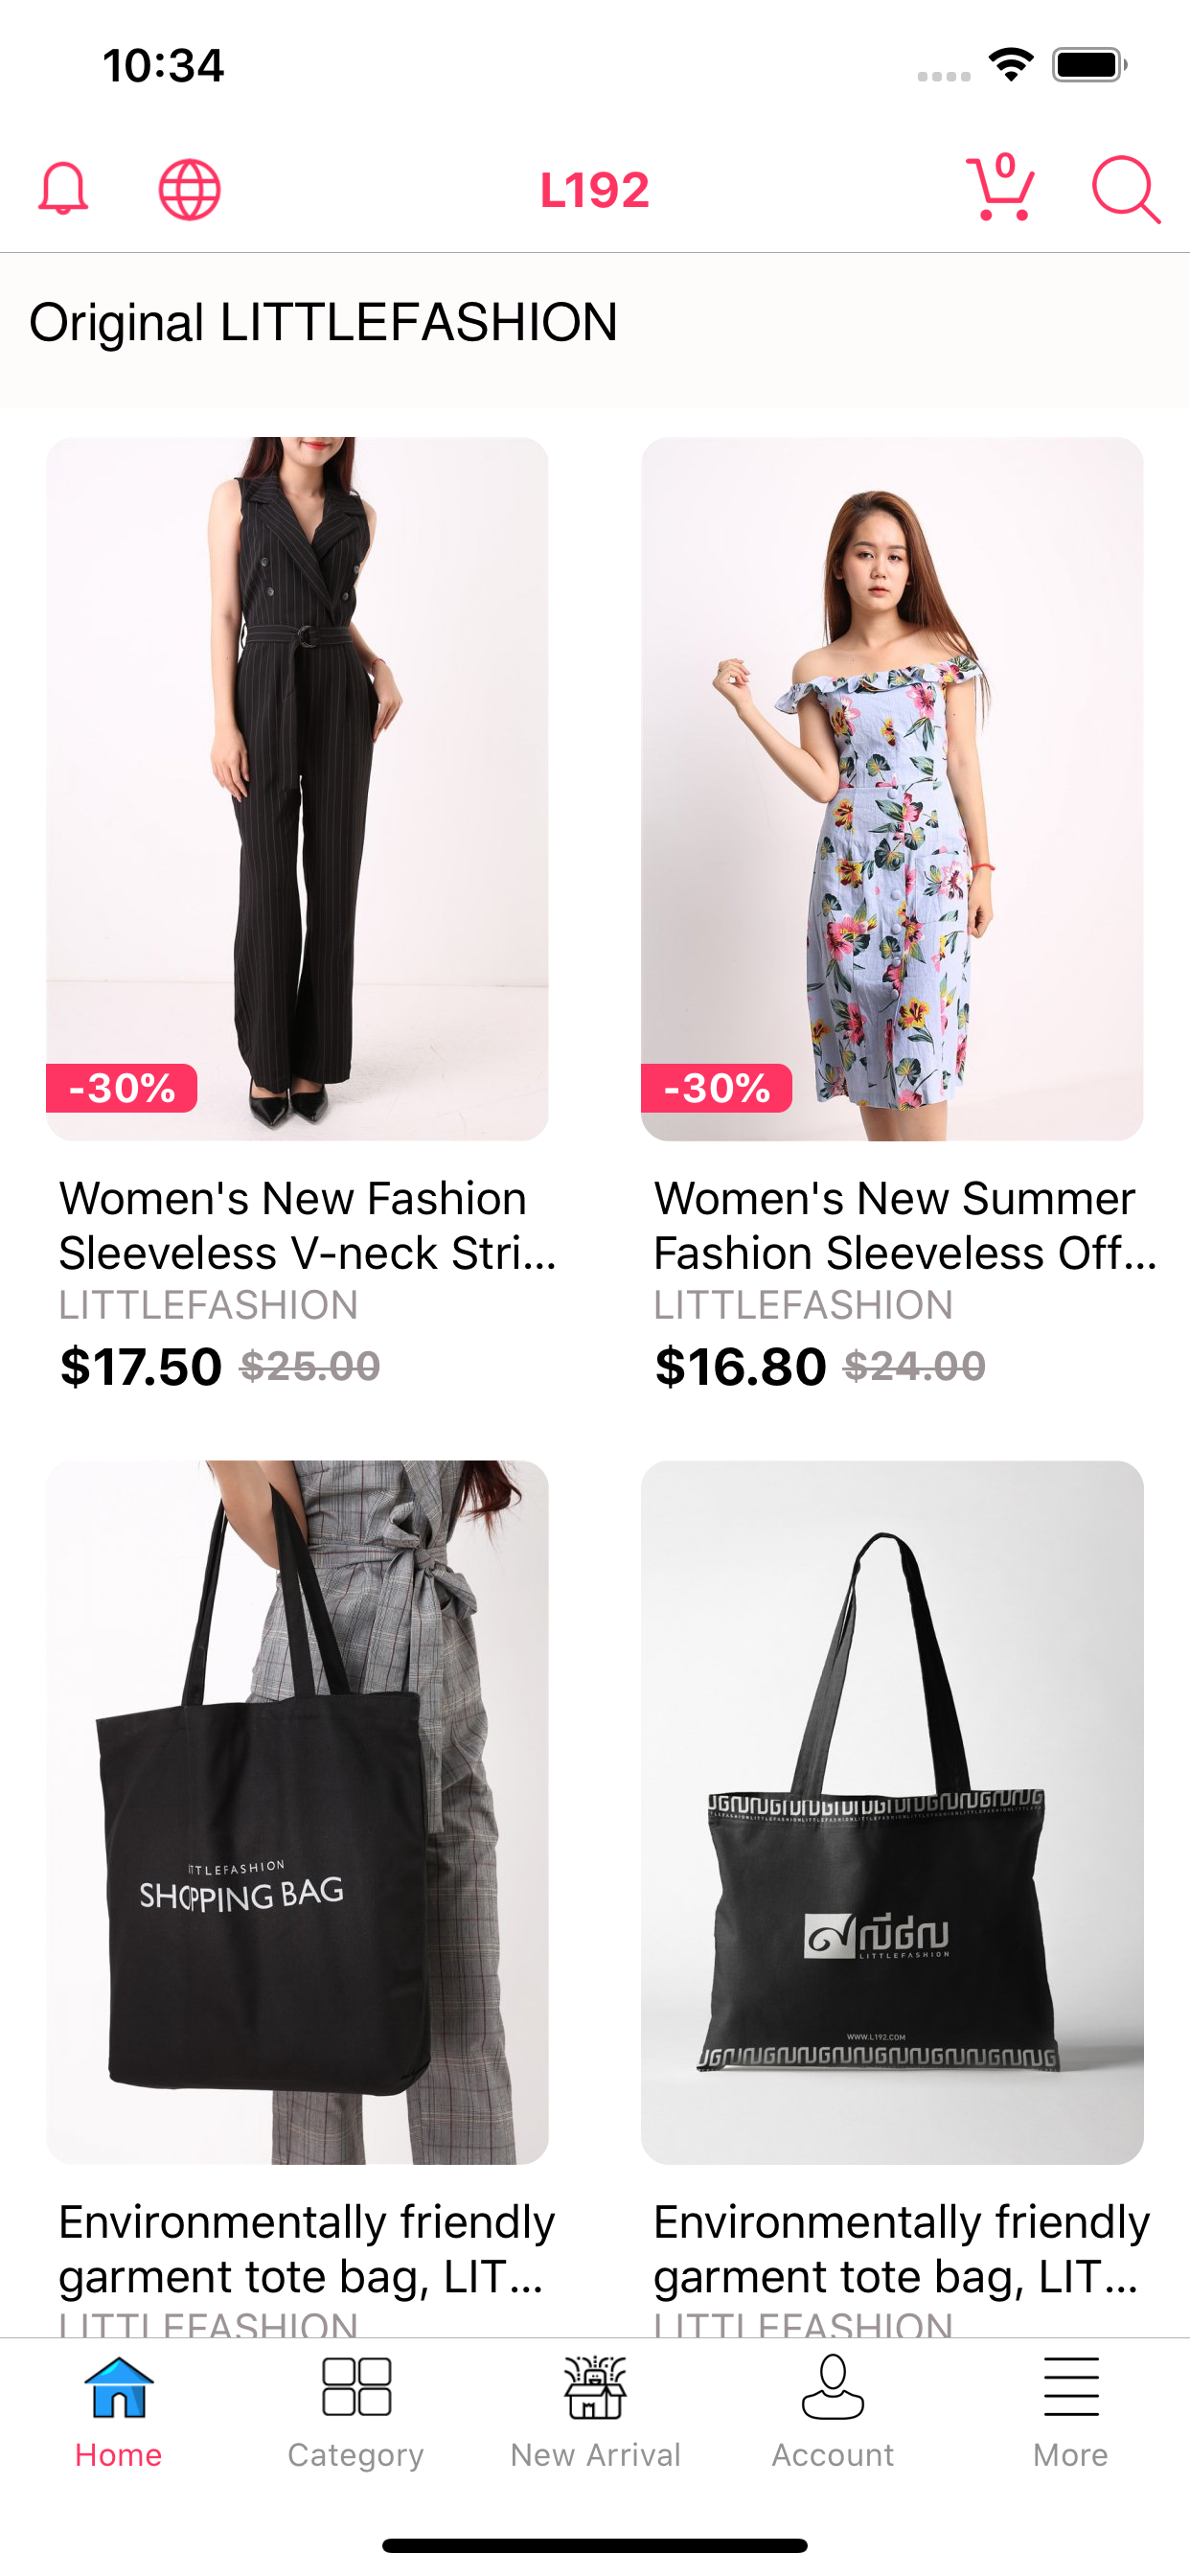Open the striped V-neck jumpsuit photo

pos(297,788)
